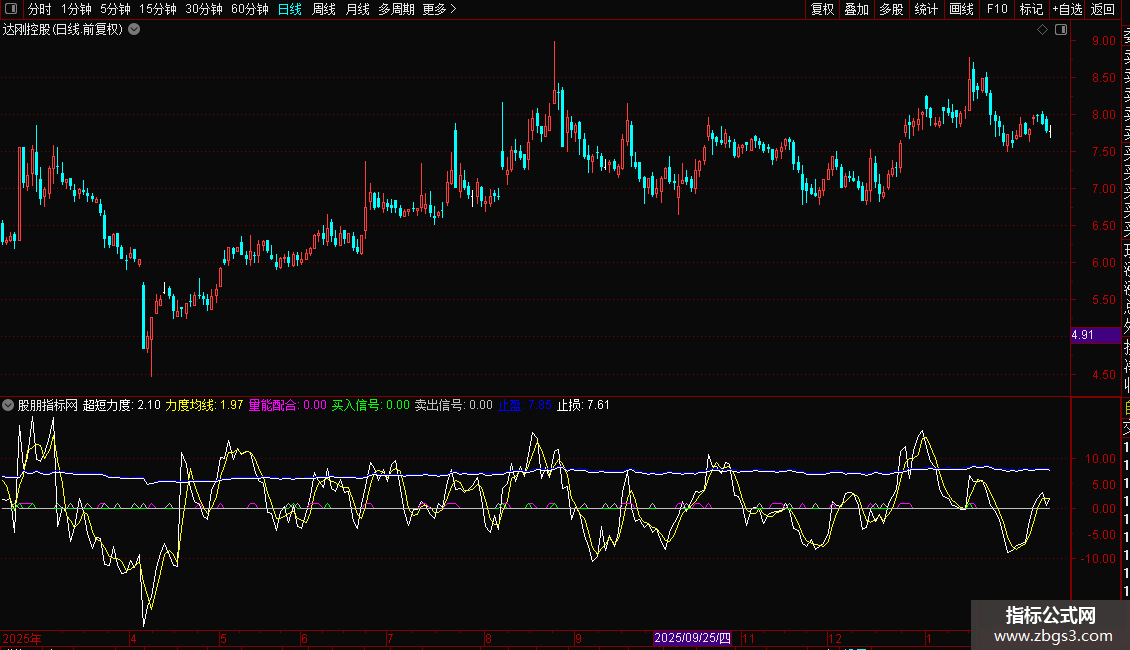Image resolution: width=1130 pixels, height=650 pixels.
Task: Click the 标记 mark button
Action: click(x=1031, y=9)
